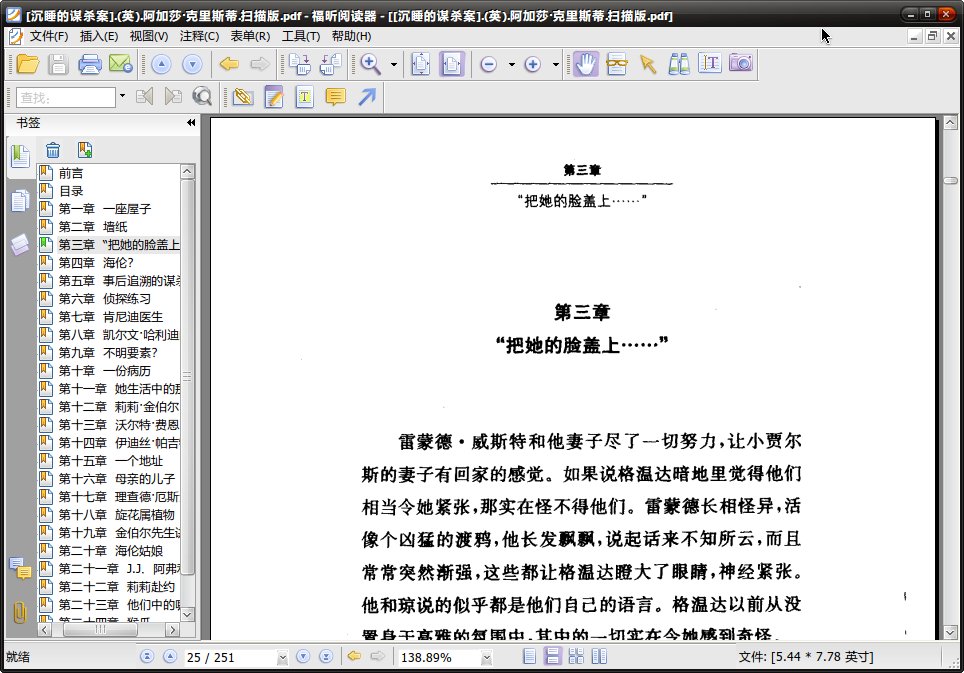
Task: Jump to last page in status bar
Action: tap(326, 656)
